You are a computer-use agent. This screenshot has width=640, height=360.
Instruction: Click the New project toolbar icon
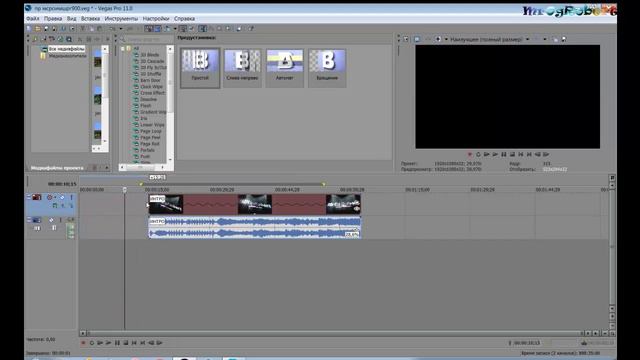[x=29, y=29]
